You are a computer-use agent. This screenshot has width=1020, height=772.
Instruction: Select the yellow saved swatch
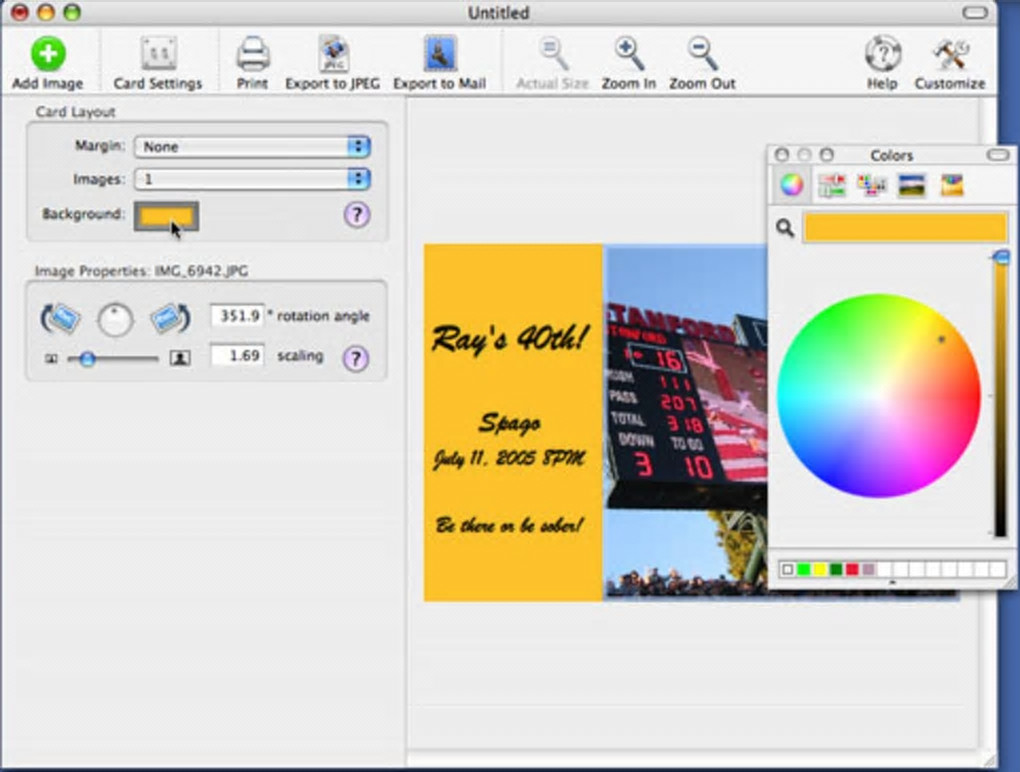click(x=820, y=570)
